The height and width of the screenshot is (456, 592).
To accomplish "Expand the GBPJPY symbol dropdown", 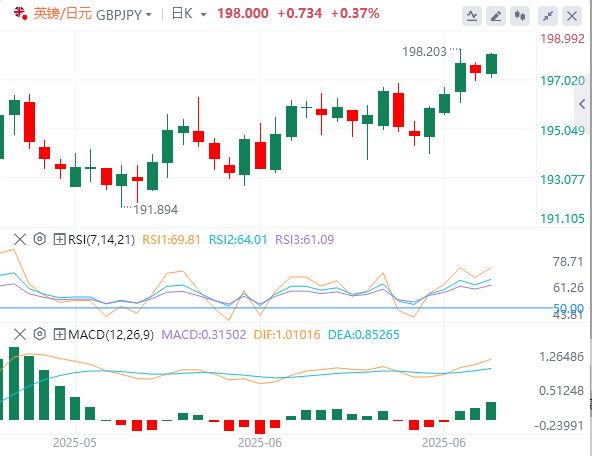I will (148, 15).
